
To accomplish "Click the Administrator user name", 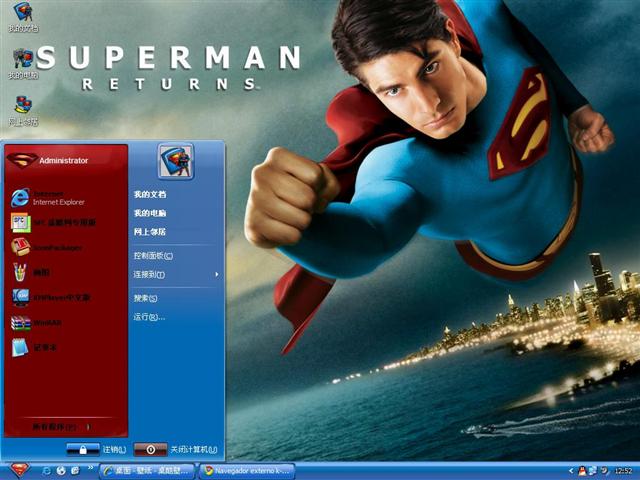I will pyautogui.click(x=64, y=160).
